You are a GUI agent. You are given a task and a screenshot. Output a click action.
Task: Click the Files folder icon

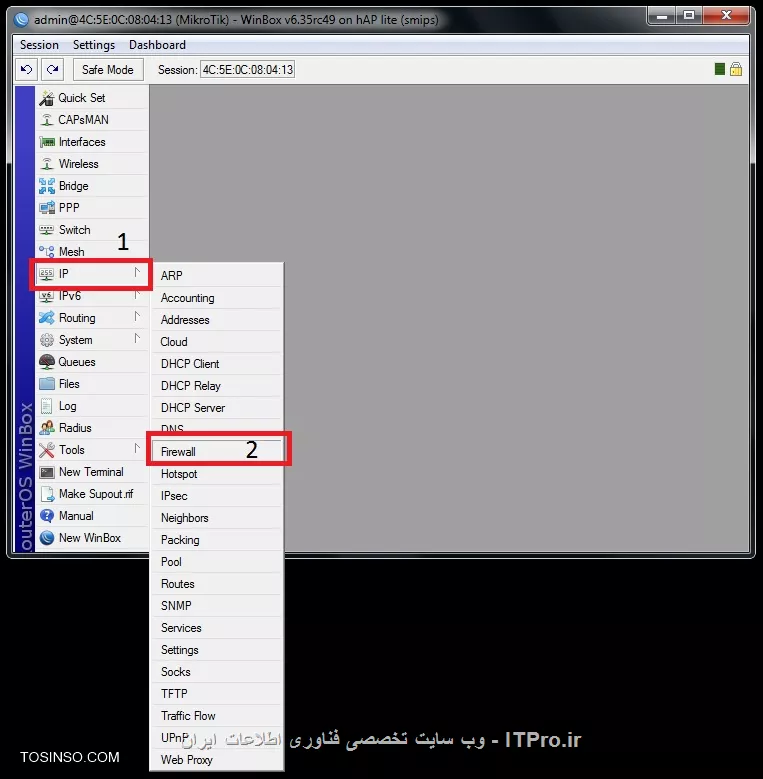coord(47,384)
